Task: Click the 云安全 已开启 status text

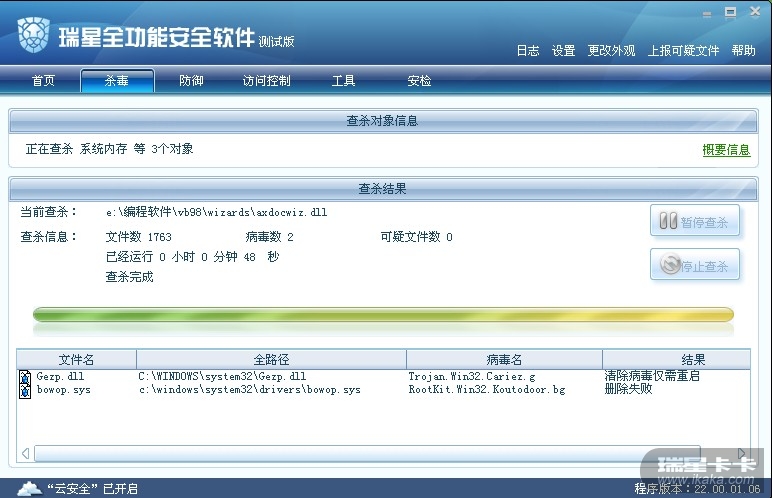Action: [x=92, y=489]
